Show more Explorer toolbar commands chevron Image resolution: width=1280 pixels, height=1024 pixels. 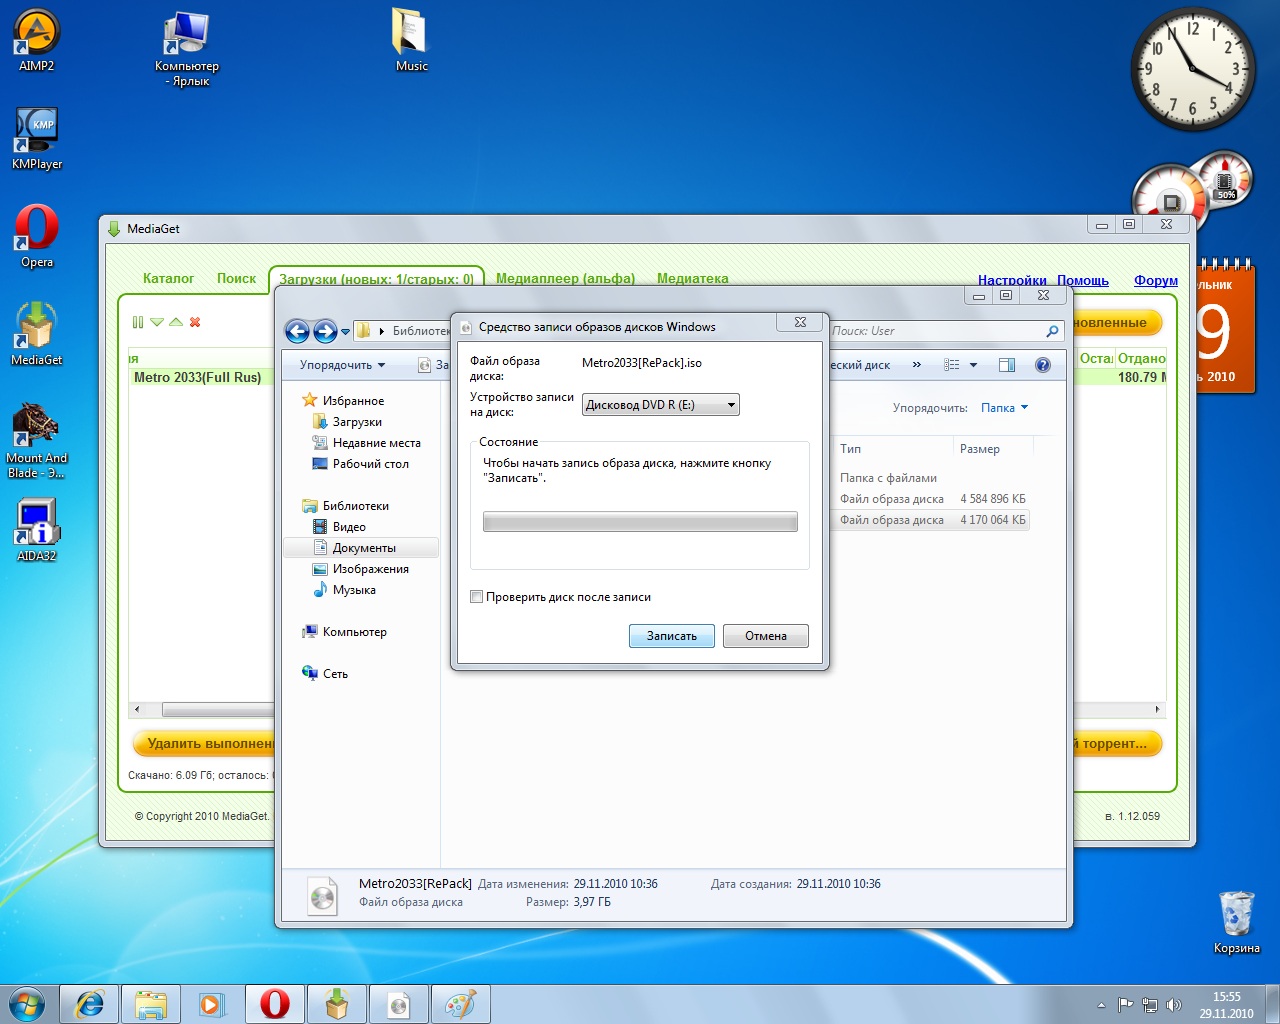click(x=917, y=365)
